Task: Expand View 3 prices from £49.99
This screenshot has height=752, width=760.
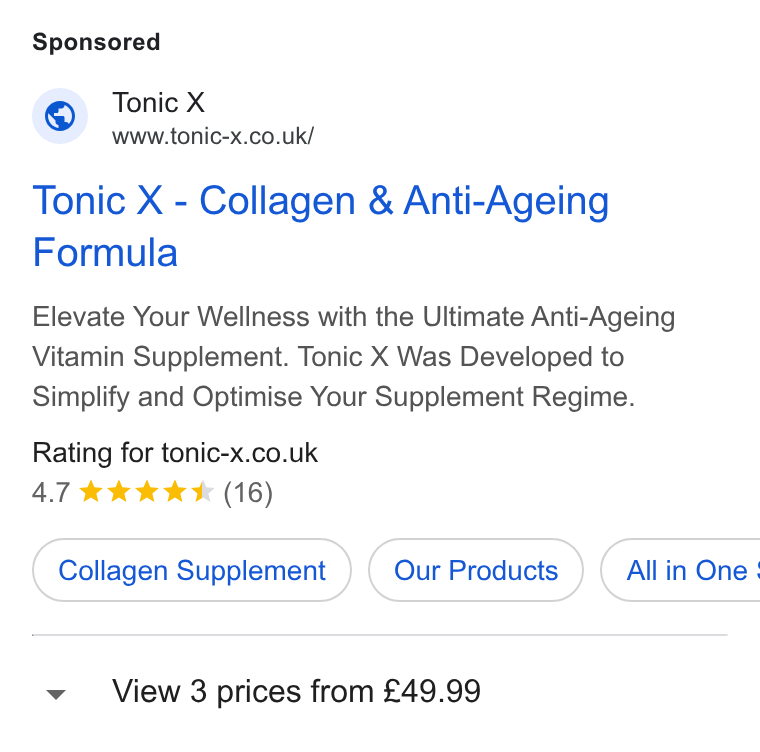Action: (297, 691)
